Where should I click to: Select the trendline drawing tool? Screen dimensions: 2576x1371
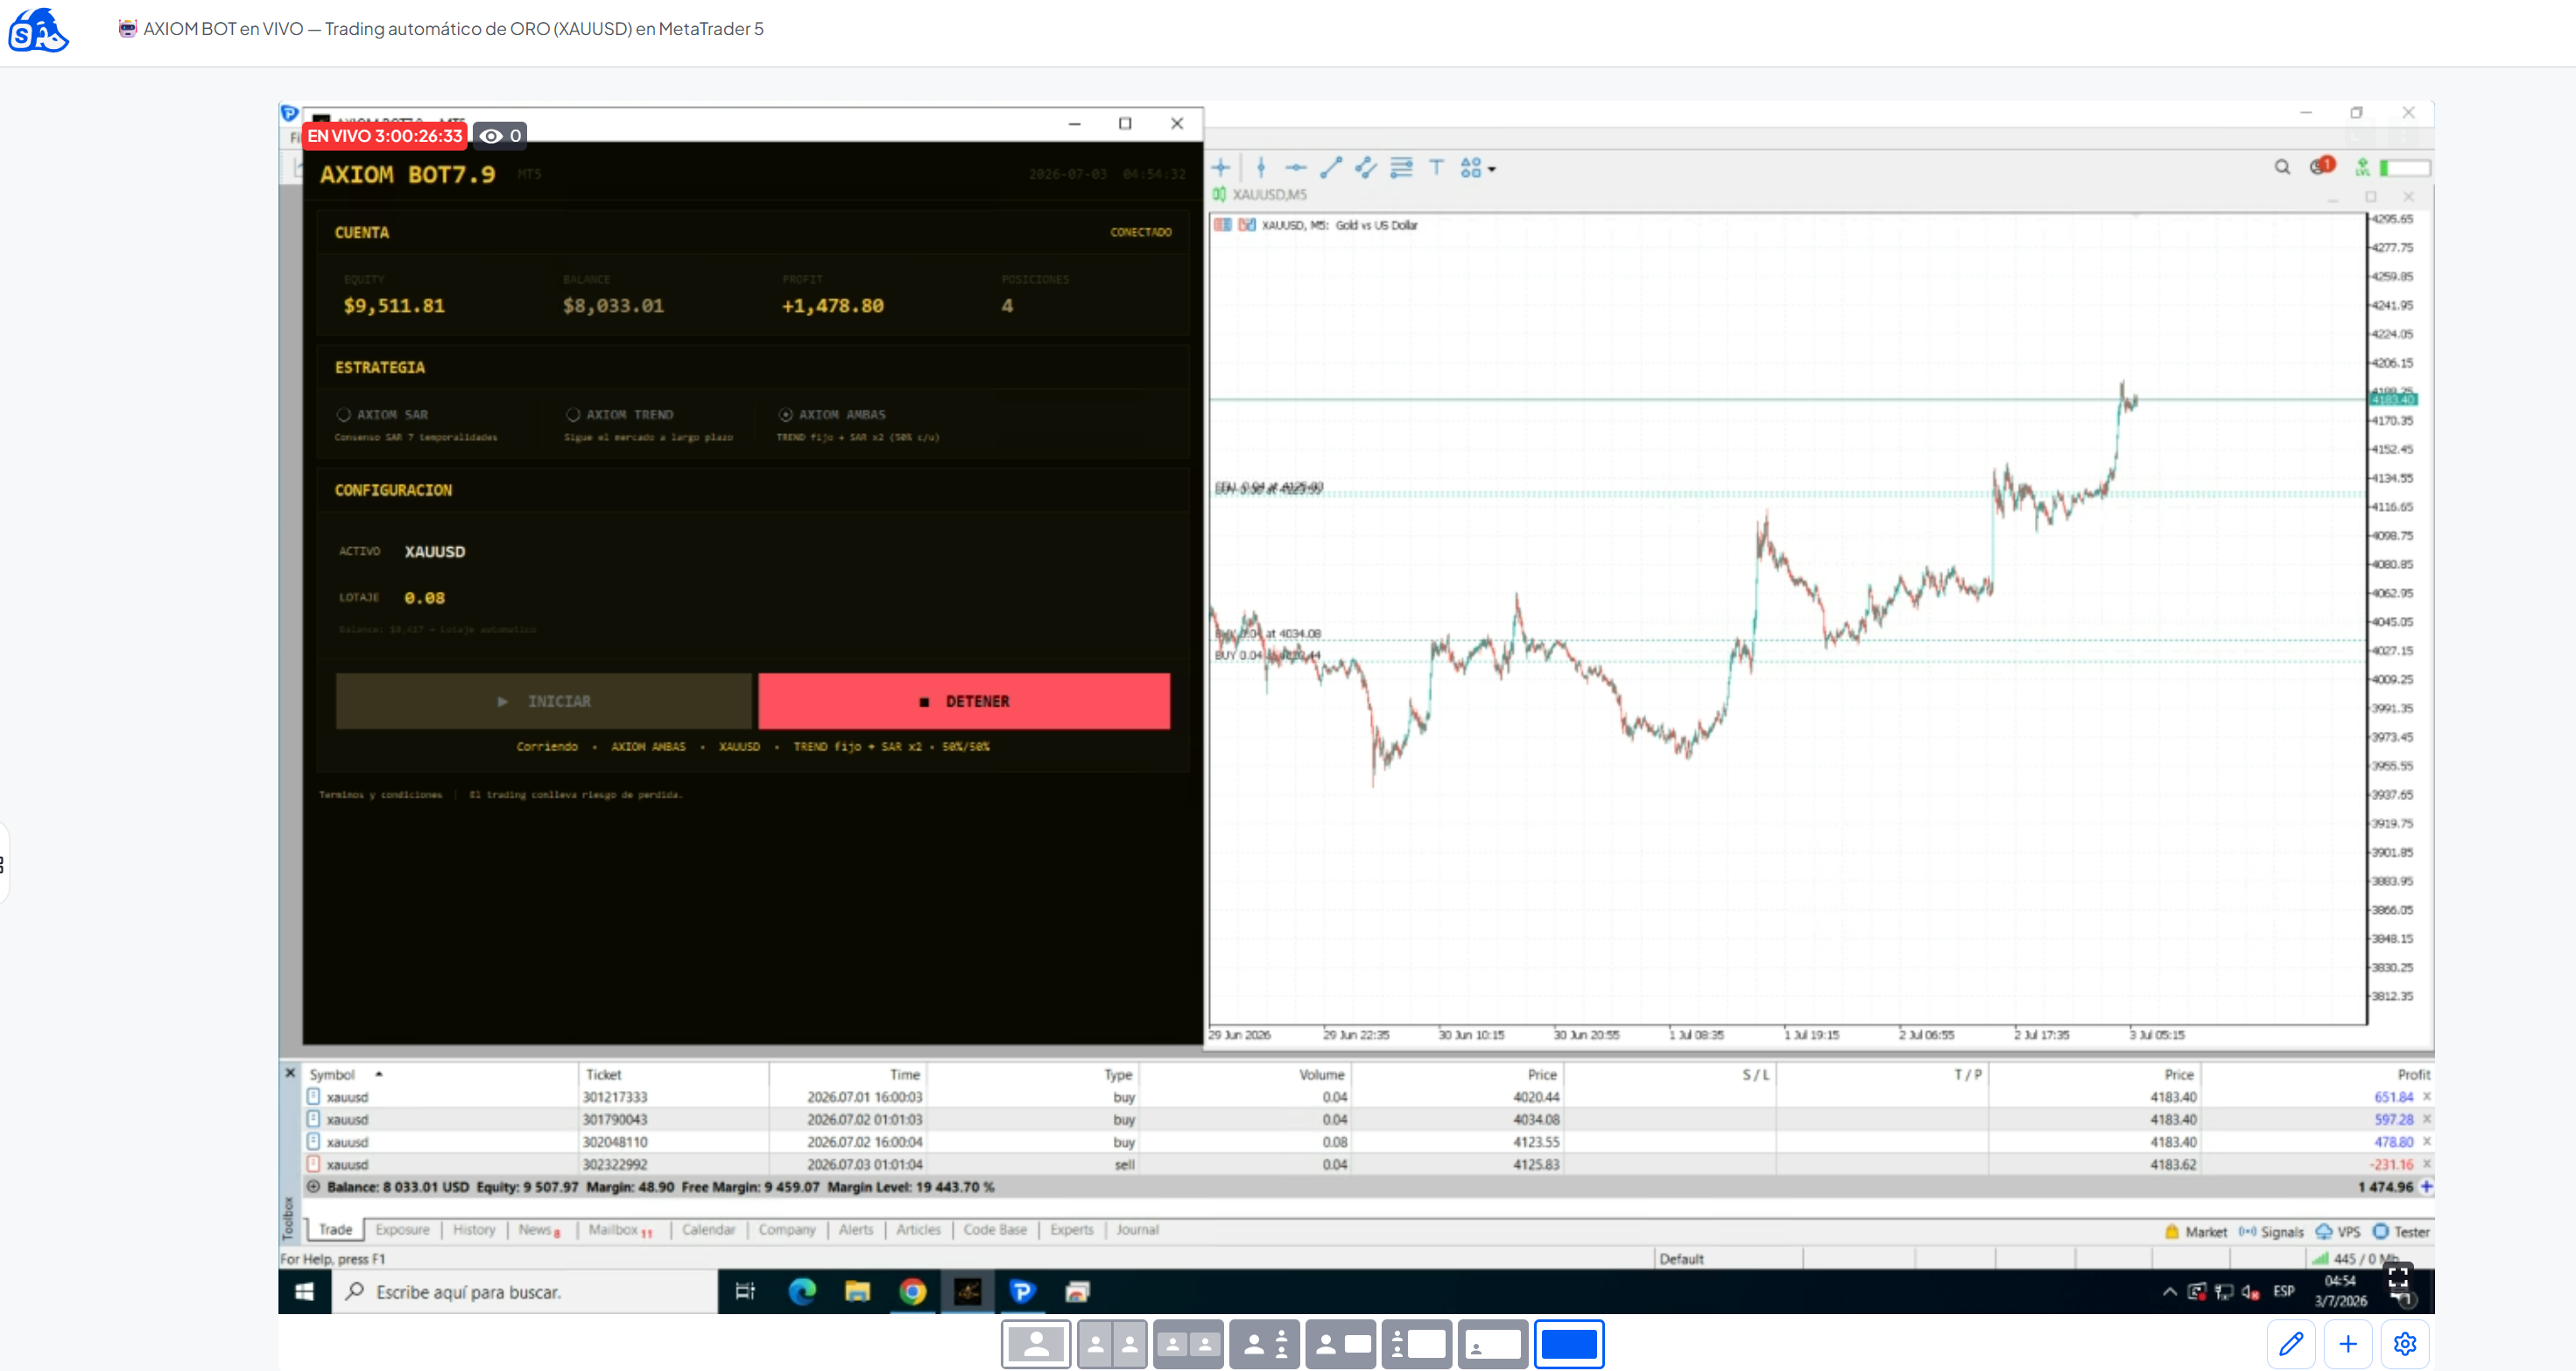pyautogui.click(x=1331, y=168)
